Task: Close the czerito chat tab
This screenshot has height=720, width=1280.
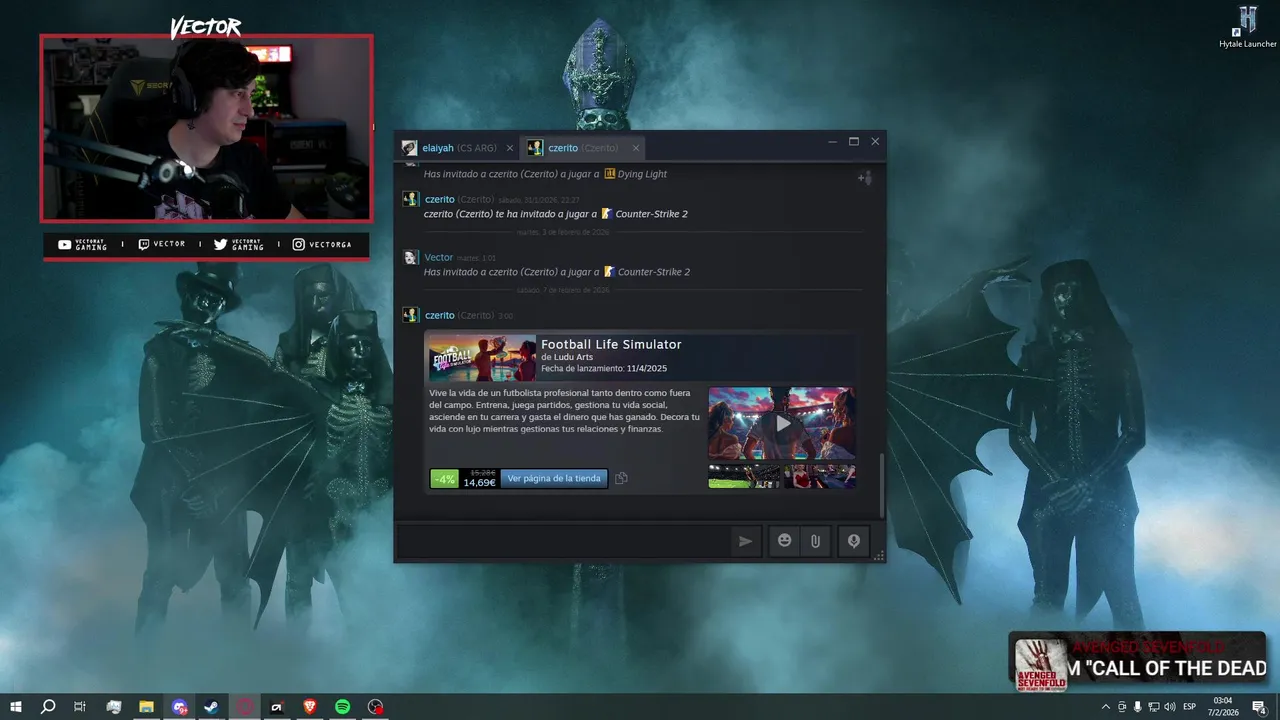Action: 635,148
